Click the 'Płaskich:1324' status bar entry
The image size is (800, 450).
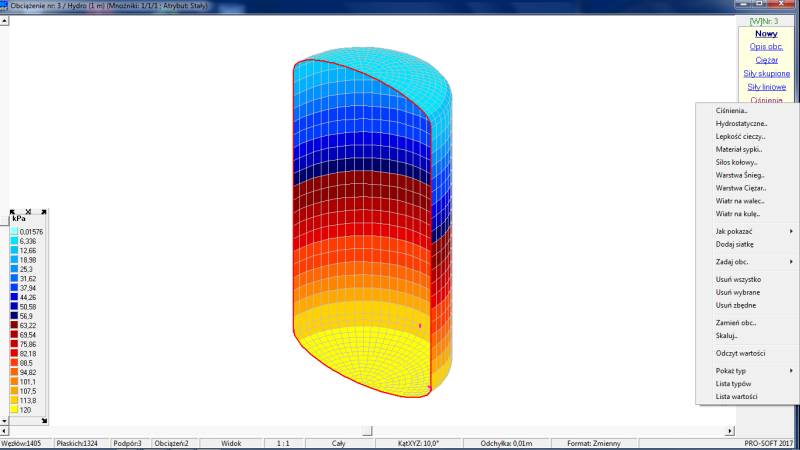(x=77, y=443)
